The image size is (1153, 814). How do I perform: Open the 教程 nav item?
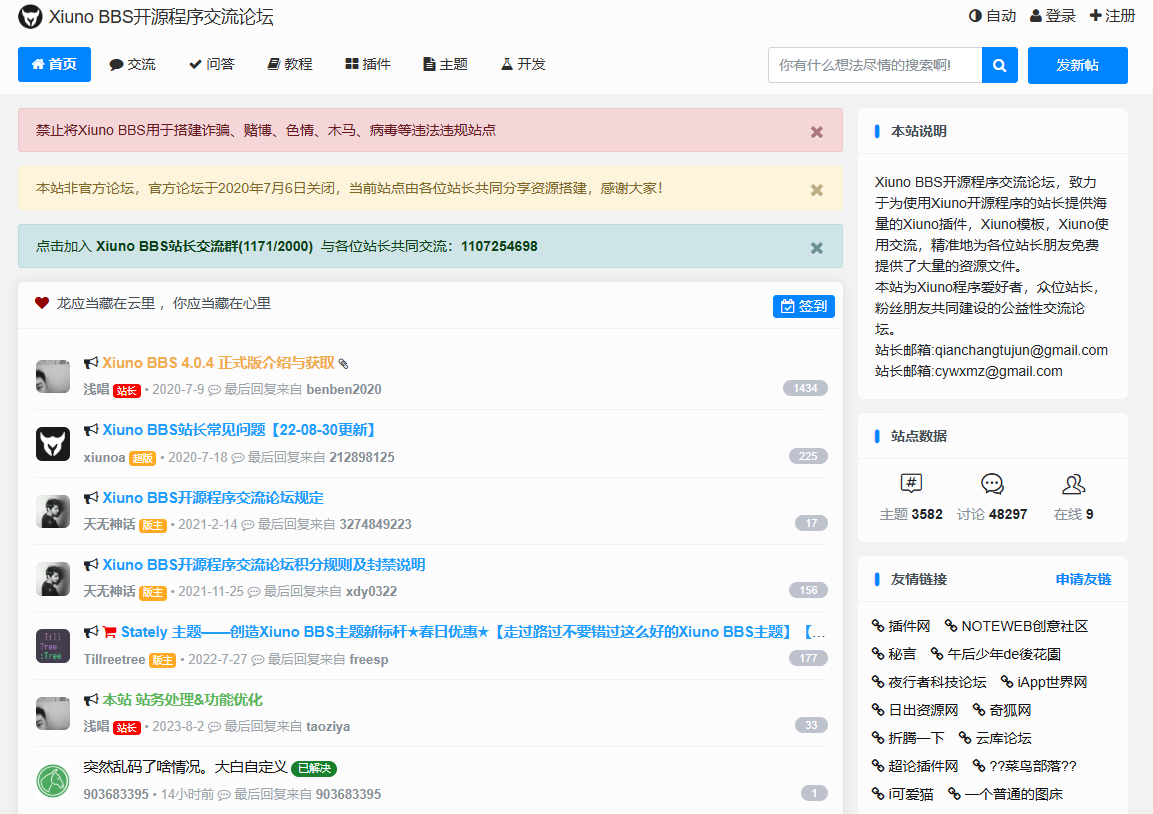pyautogui.click(x=290, y=65)
